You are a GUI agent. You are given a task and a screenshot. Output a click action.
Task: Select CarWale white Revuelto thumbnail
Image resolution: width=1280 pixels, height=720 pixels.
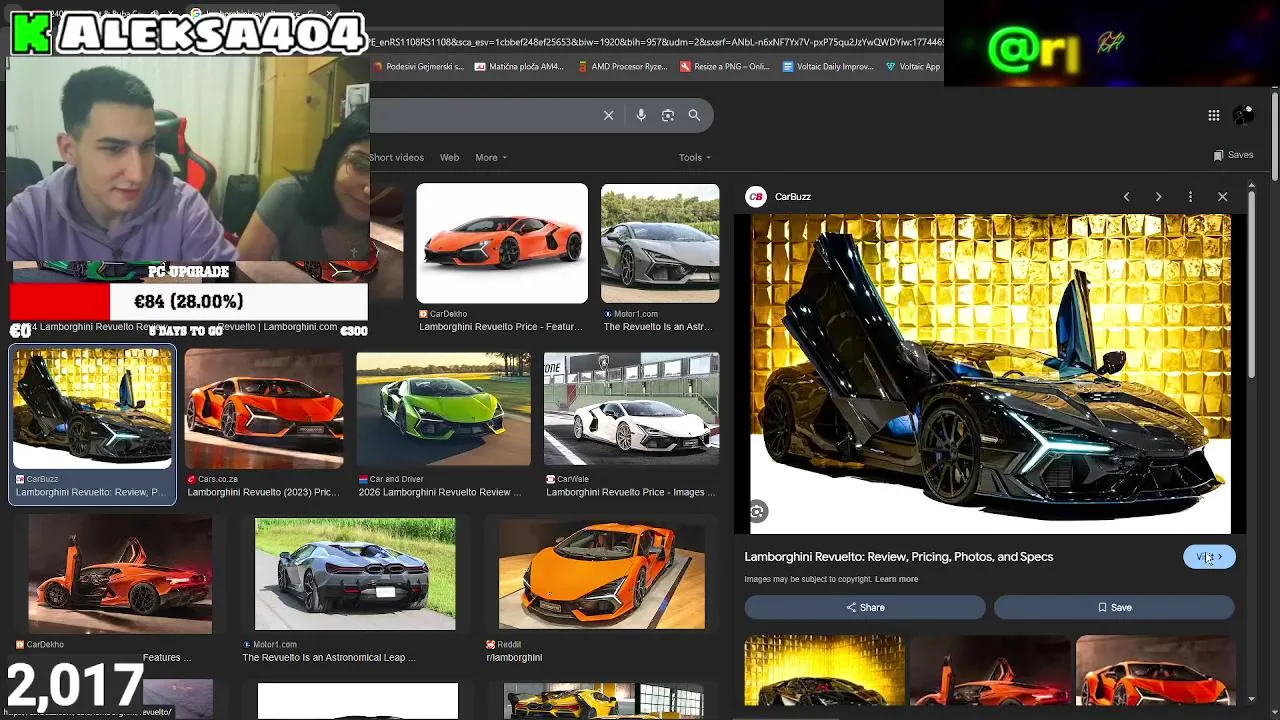(631, 410)
